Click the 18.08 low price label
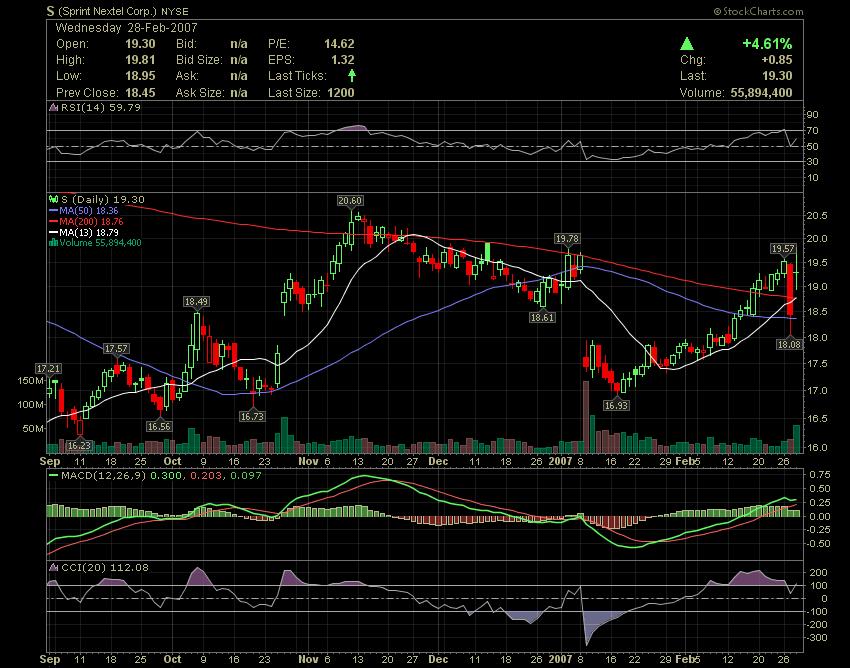The width and height of the screenshot is (850, 668). (789, 344)
